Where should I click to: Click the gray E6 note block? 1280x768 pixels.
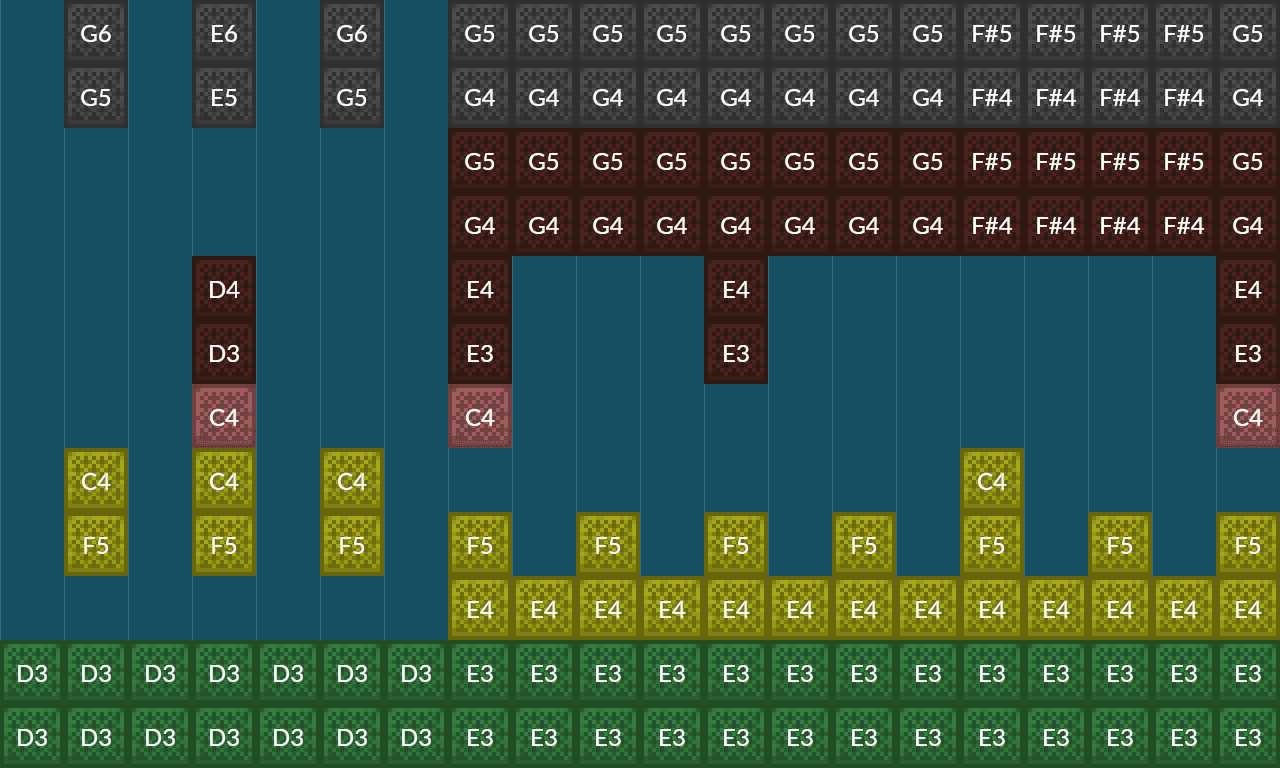[x=224, y=33]
